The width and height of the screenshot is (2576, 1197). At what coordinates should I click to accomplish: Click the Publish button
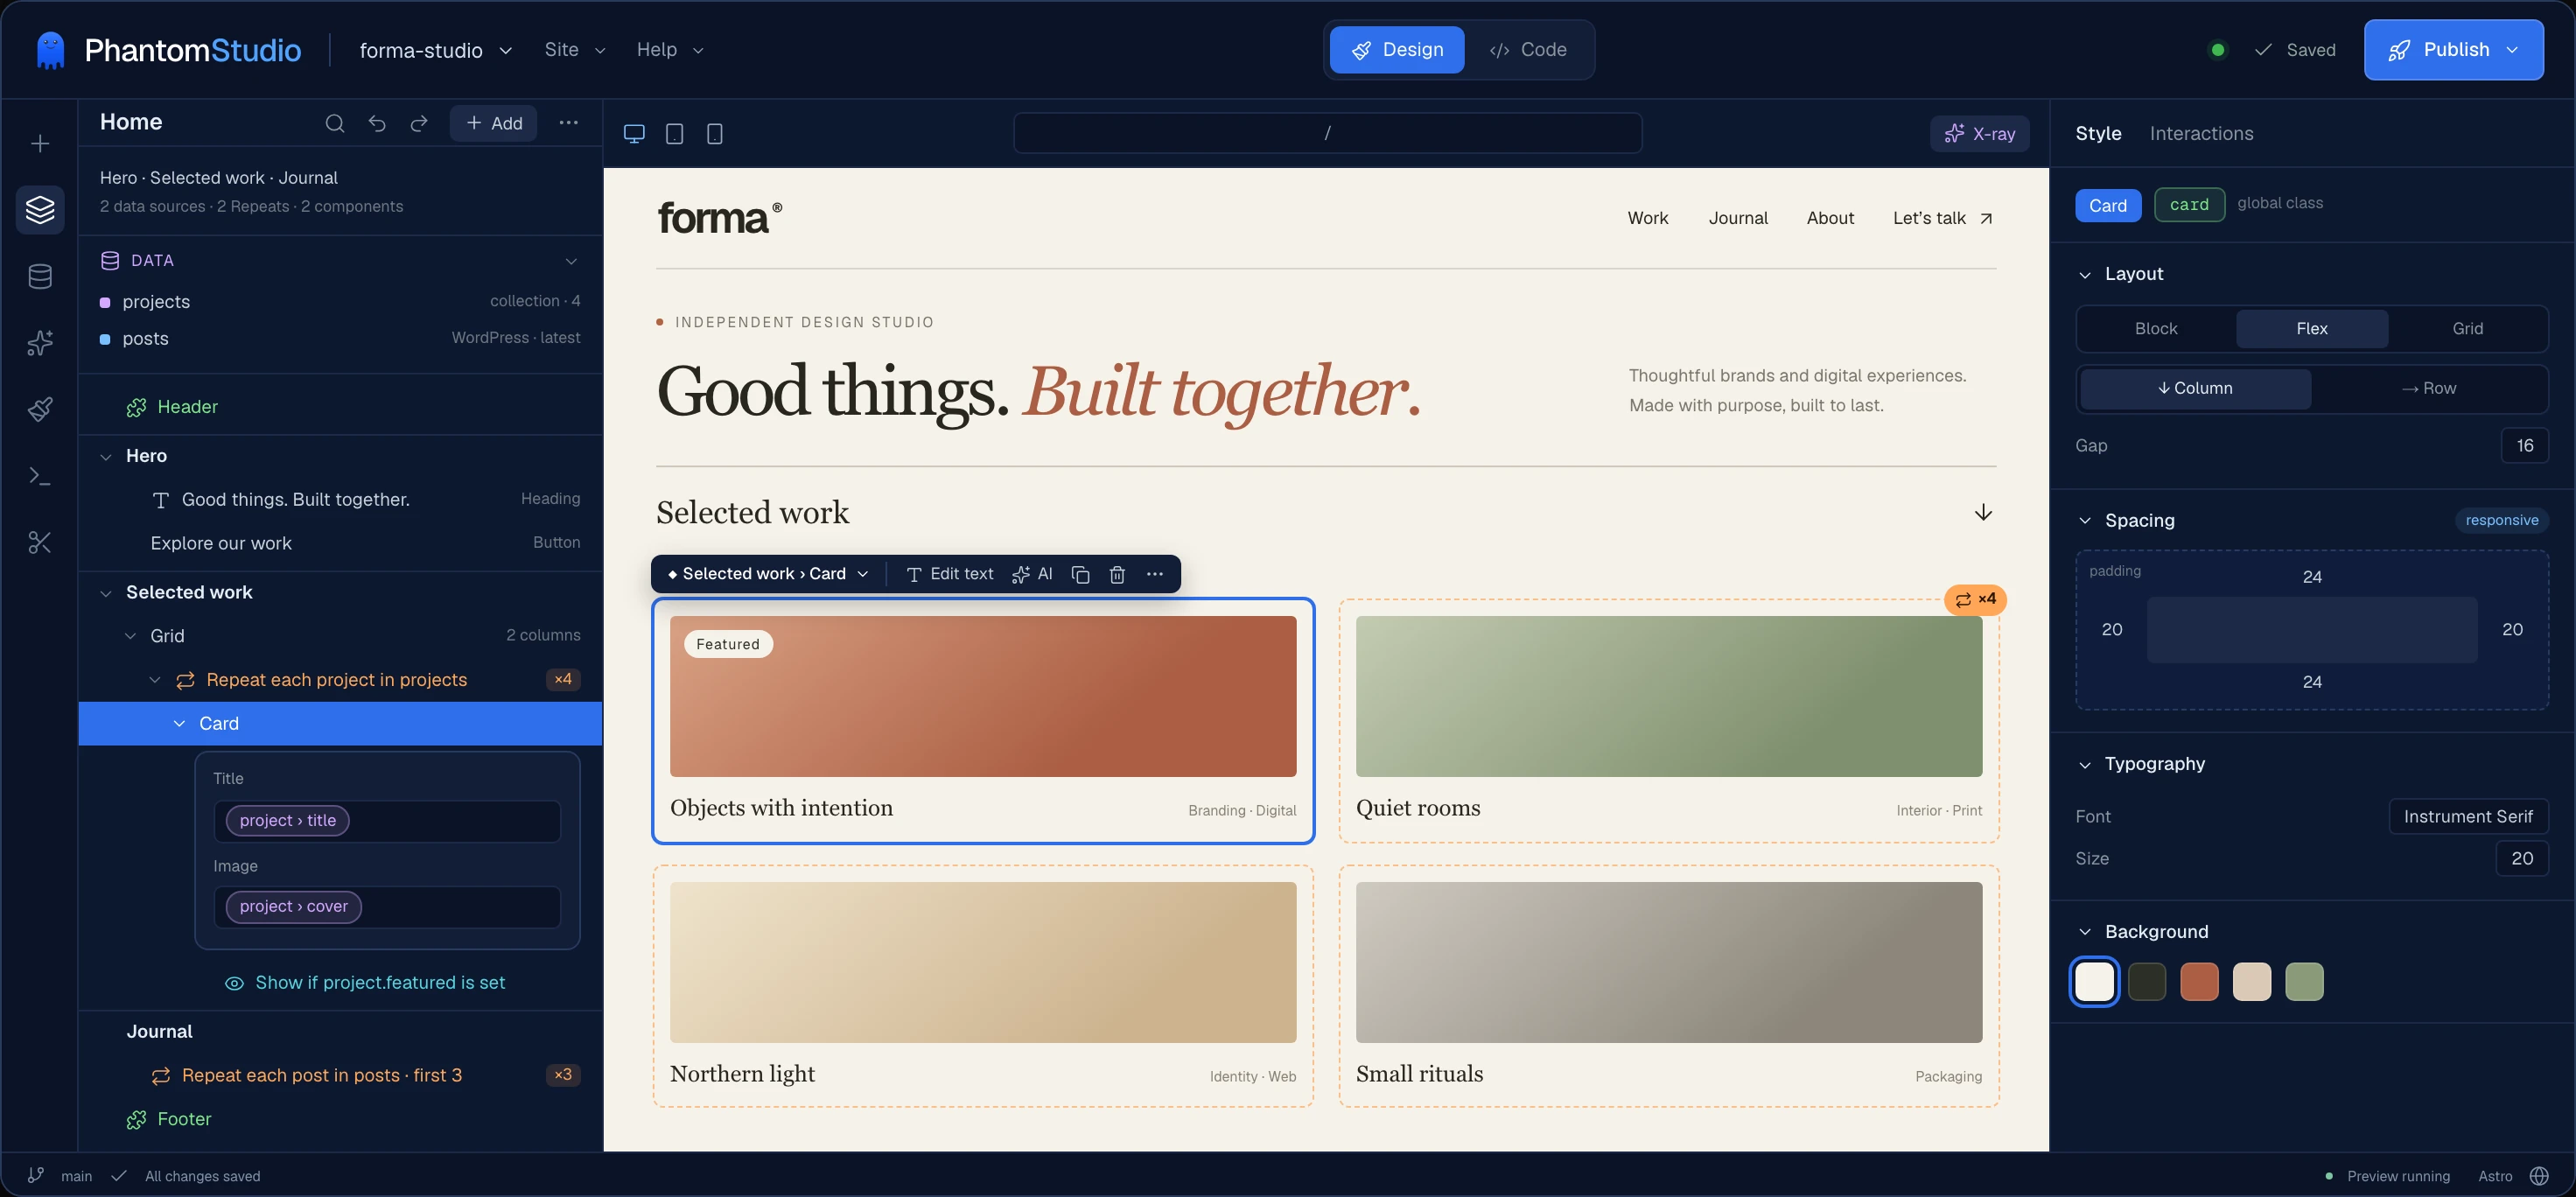coord(2453,50)
